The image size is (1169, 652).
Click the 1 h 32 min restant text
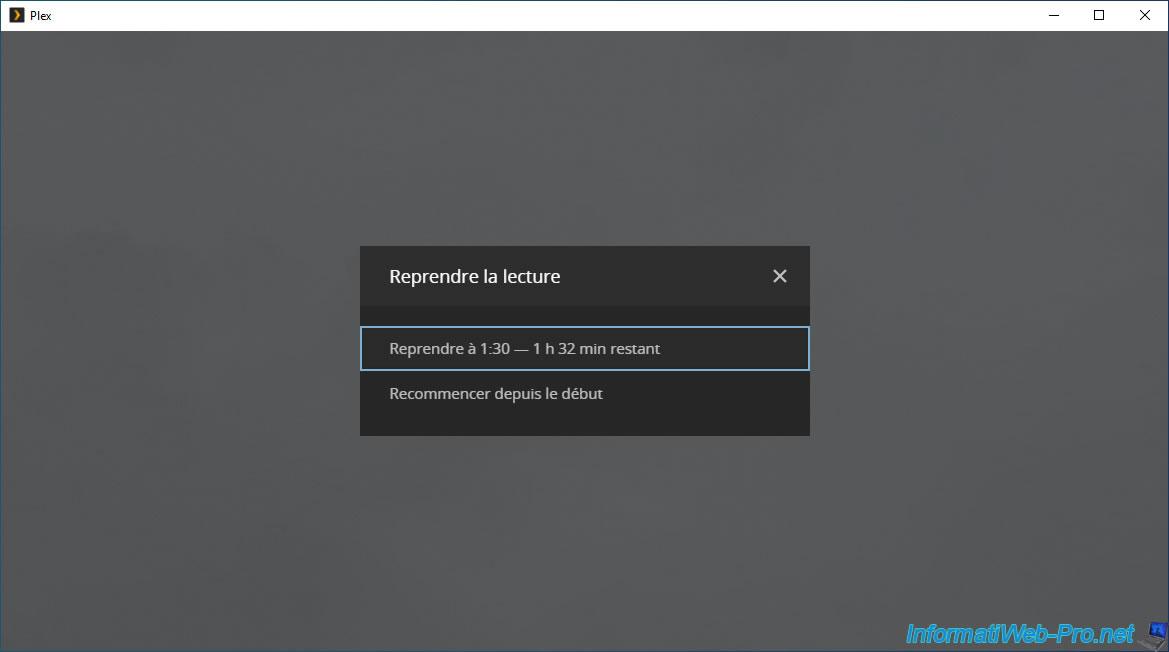pos(596,349)
